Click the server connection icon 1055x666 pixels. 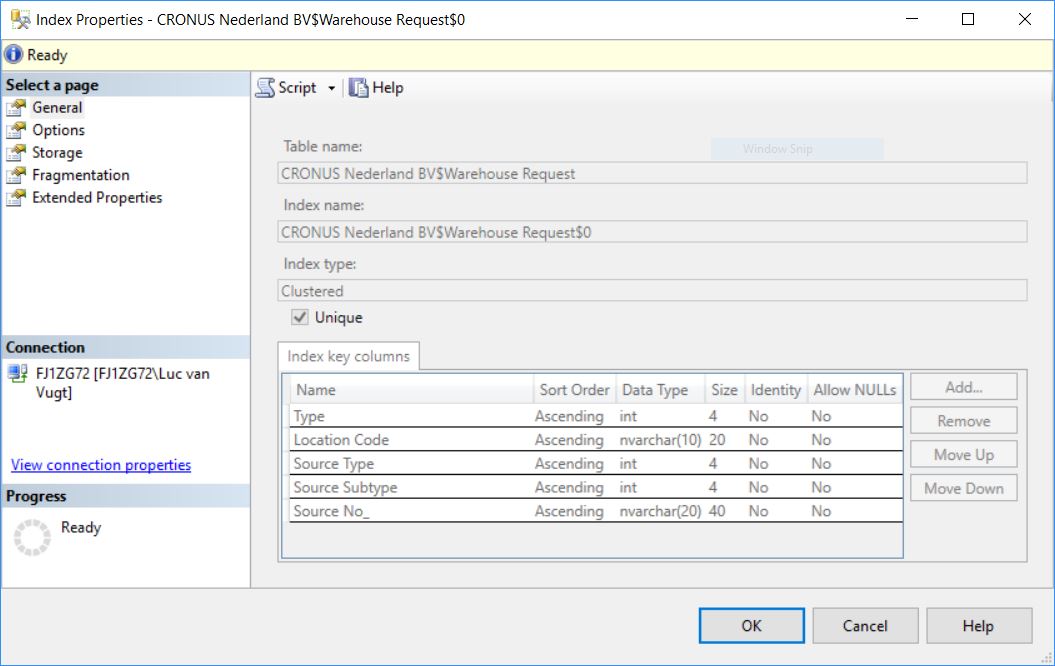coord(18,373)
